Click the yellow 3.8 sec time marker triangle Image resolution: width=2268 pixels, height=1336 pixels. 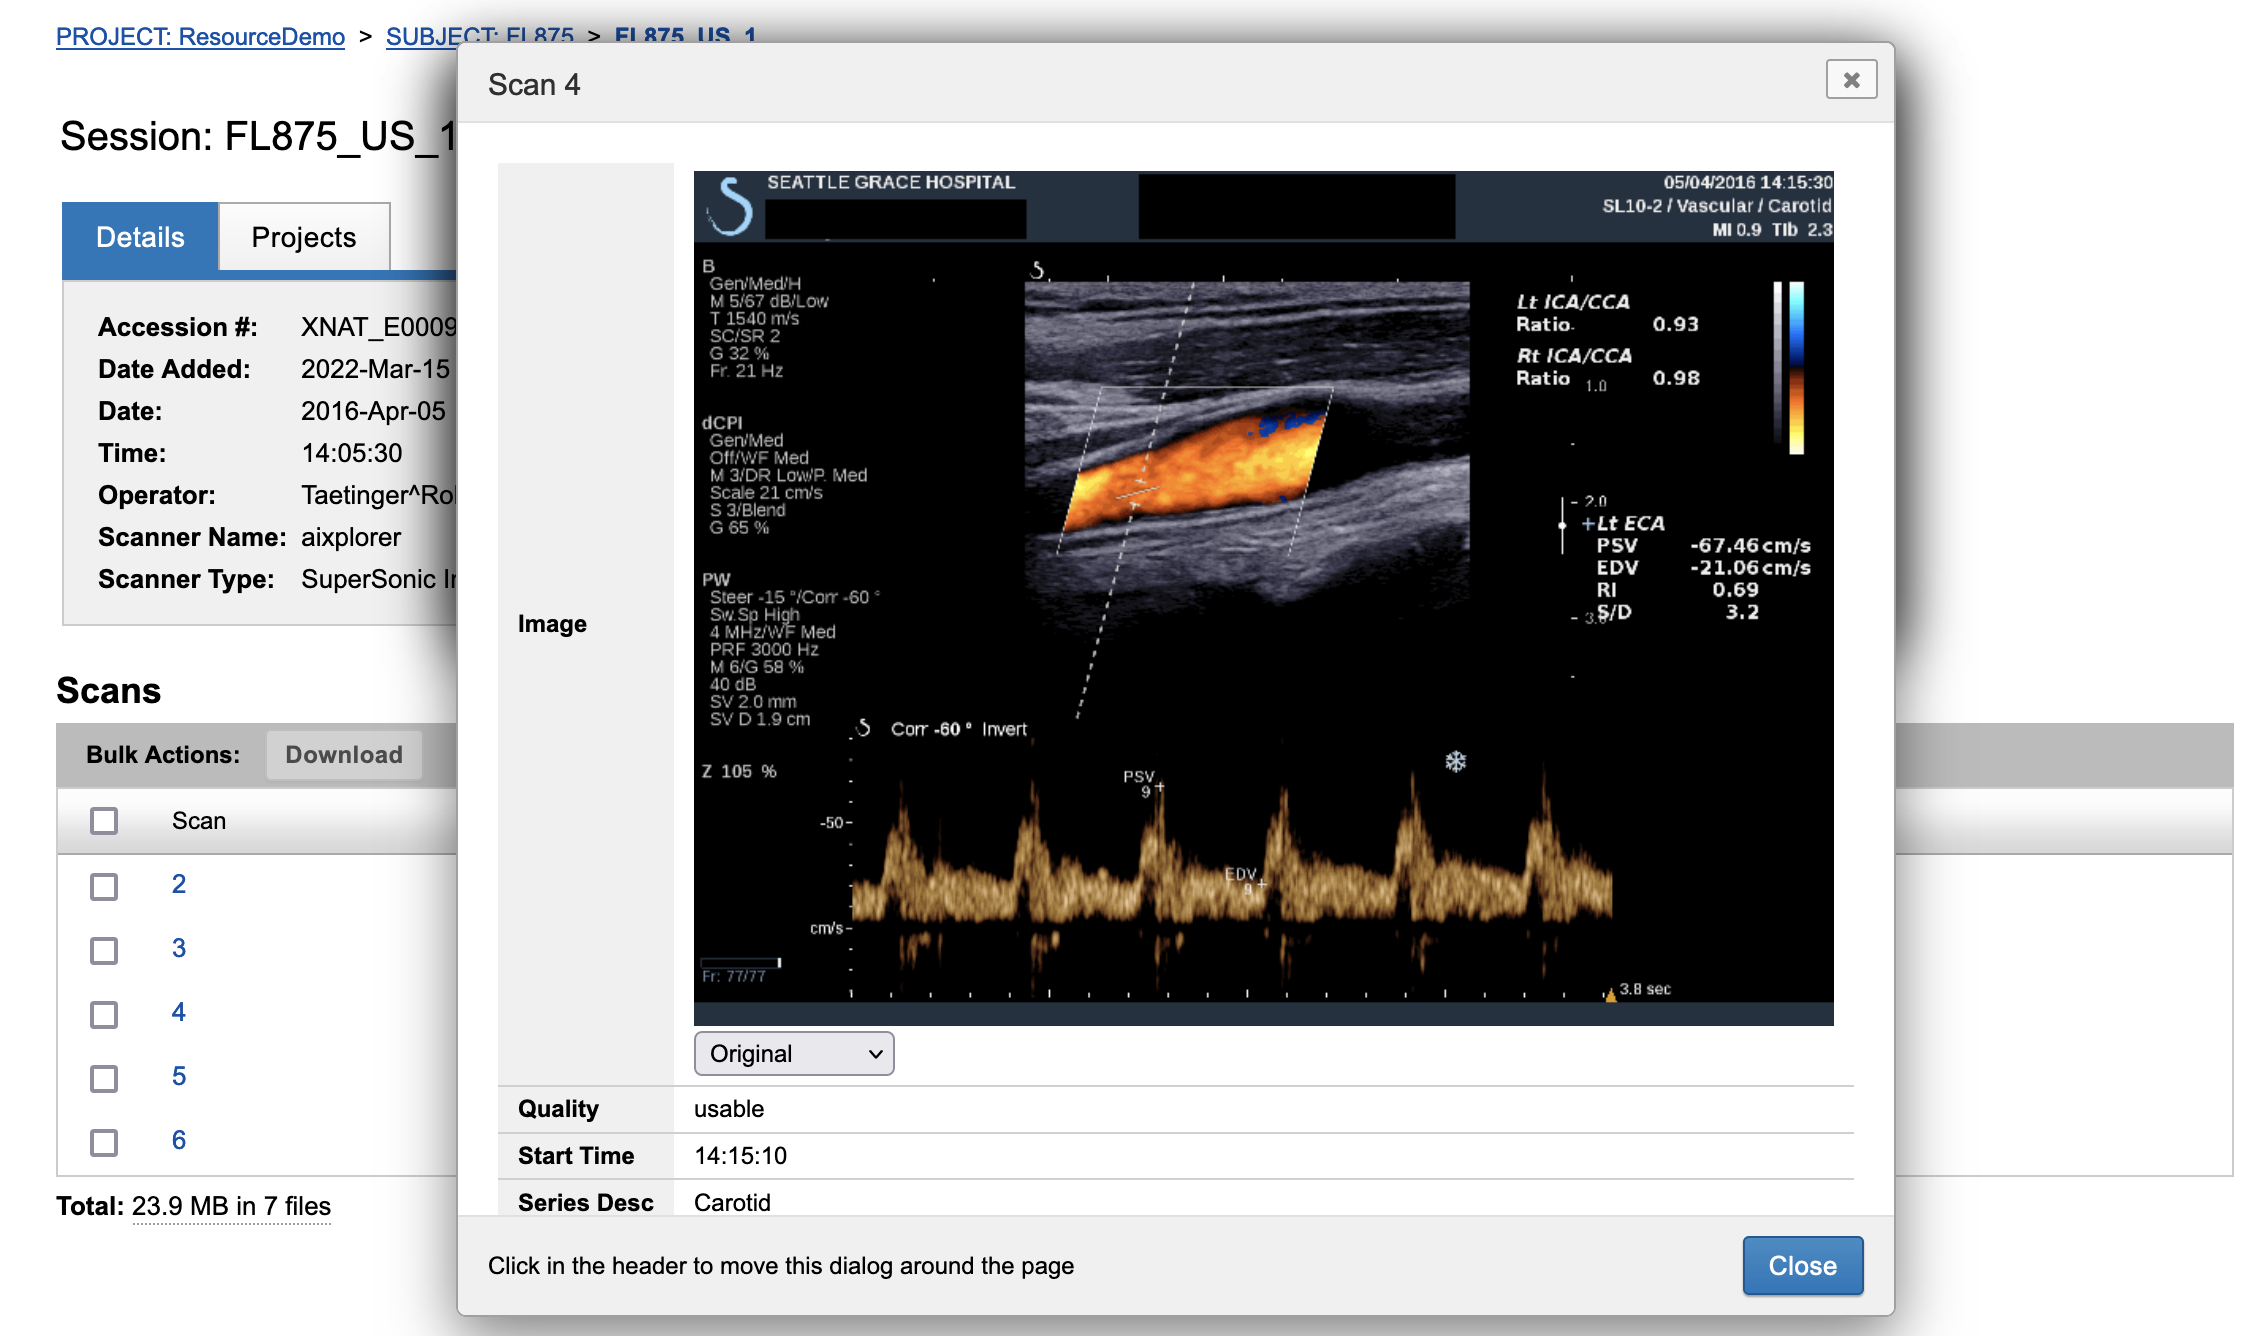click(x=1610, y=994)
